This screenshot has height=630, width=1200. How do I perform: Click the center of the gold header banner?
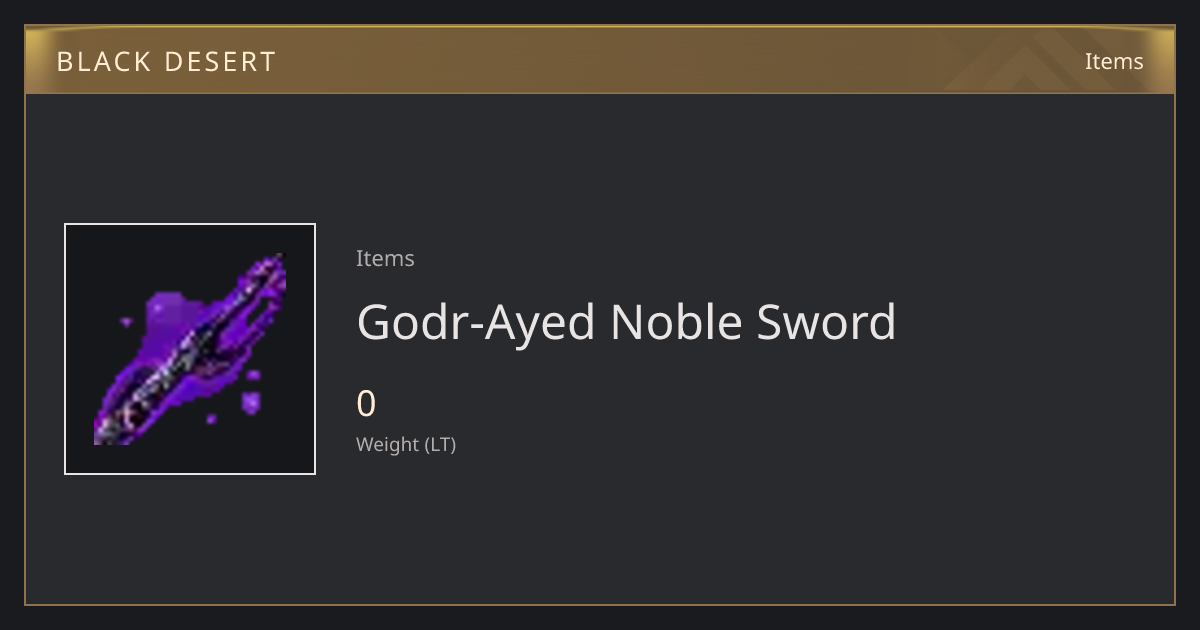click(600, 60)
